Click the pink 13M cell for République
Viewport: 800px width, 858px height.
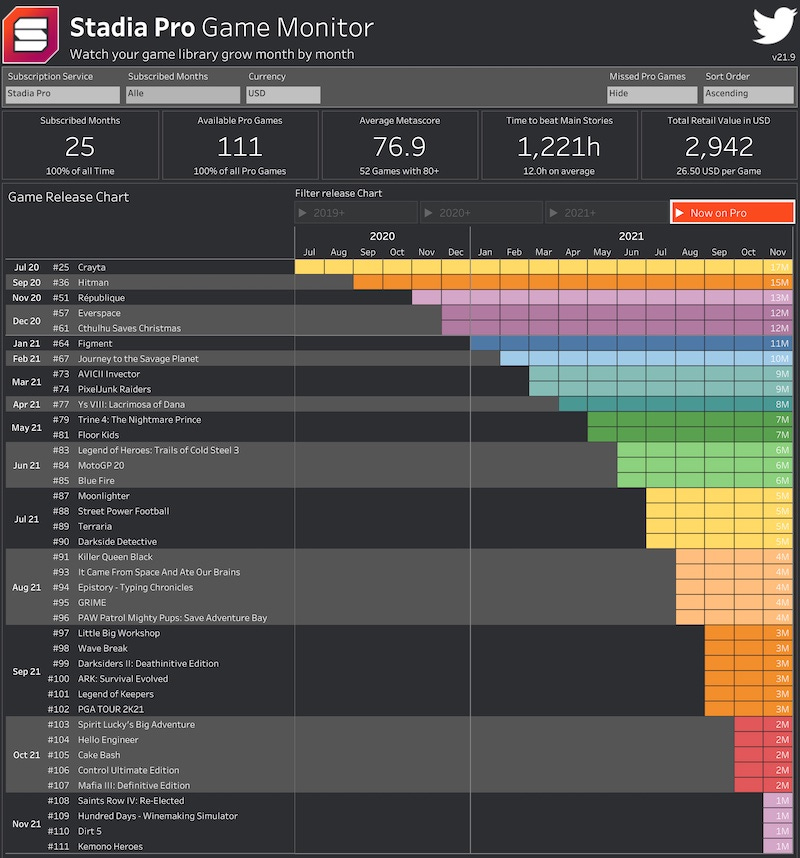[x=778, y=298]
